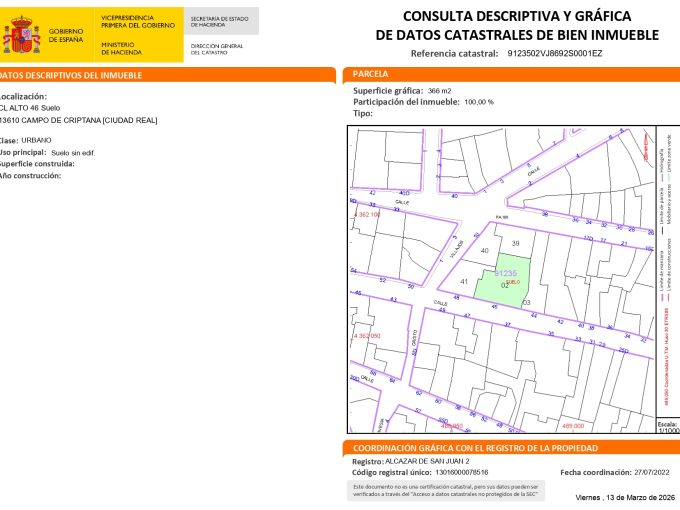Click parcel number 39 on the map

(516, 244)
